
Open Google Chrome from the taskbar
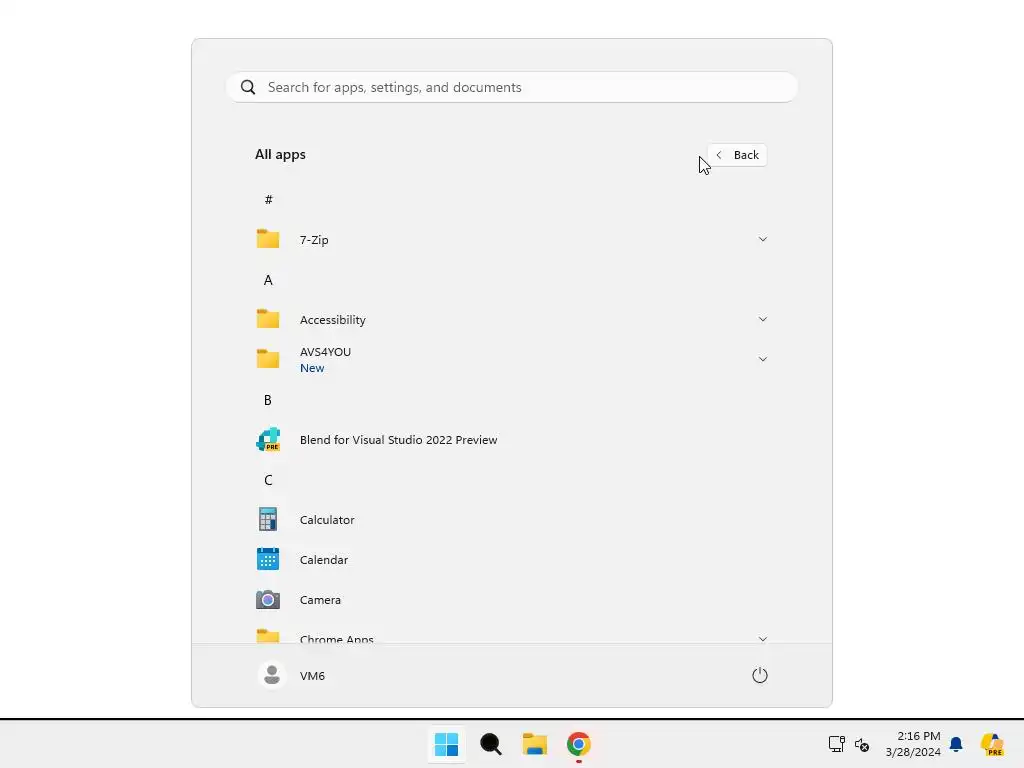(579, 744)
